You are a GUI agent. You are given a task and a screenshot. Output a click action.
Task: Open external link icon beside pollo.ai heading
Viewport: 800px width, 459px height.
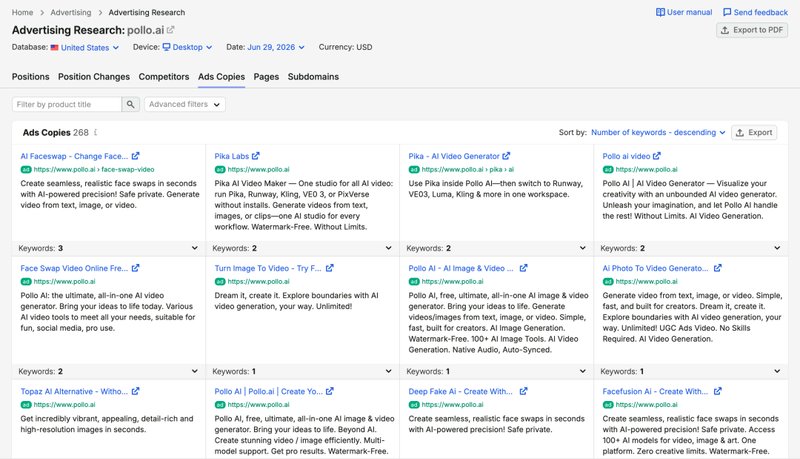(x=170, y=30)
